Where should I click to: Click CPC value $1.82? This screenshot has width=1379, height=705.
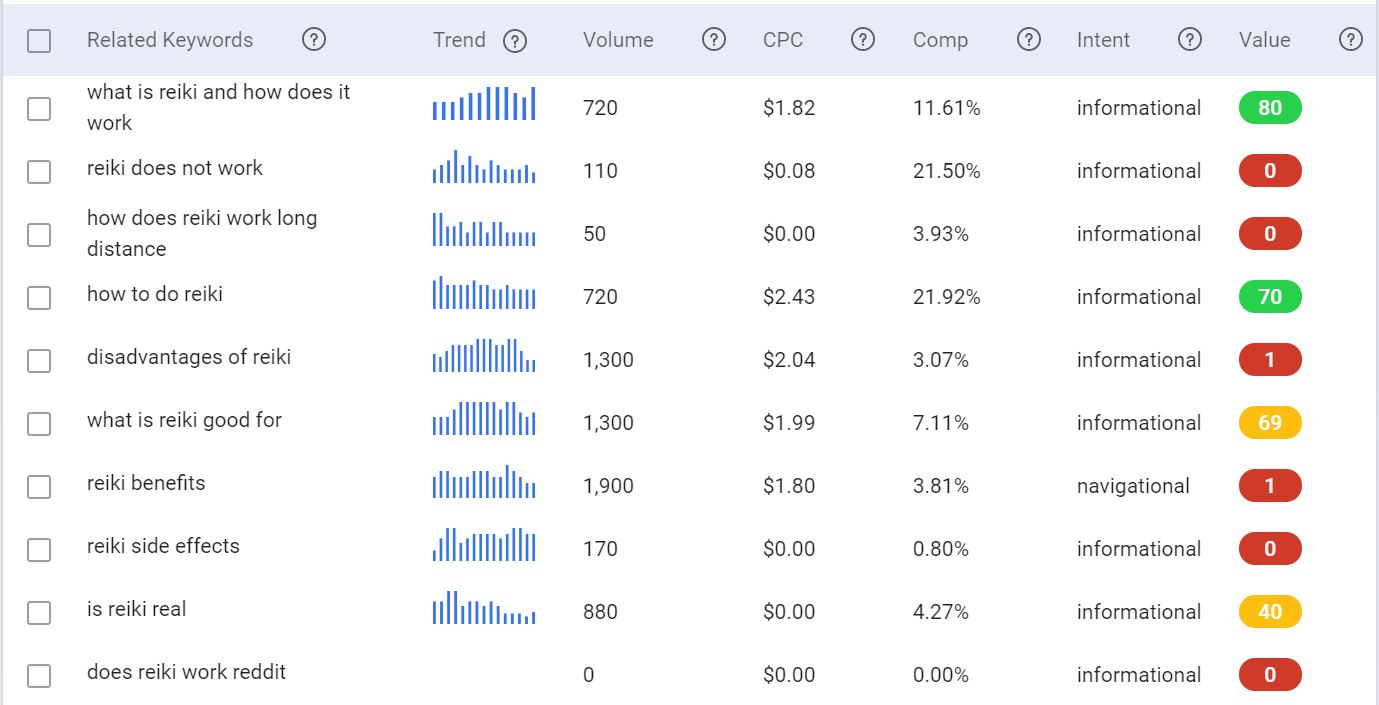789,108
